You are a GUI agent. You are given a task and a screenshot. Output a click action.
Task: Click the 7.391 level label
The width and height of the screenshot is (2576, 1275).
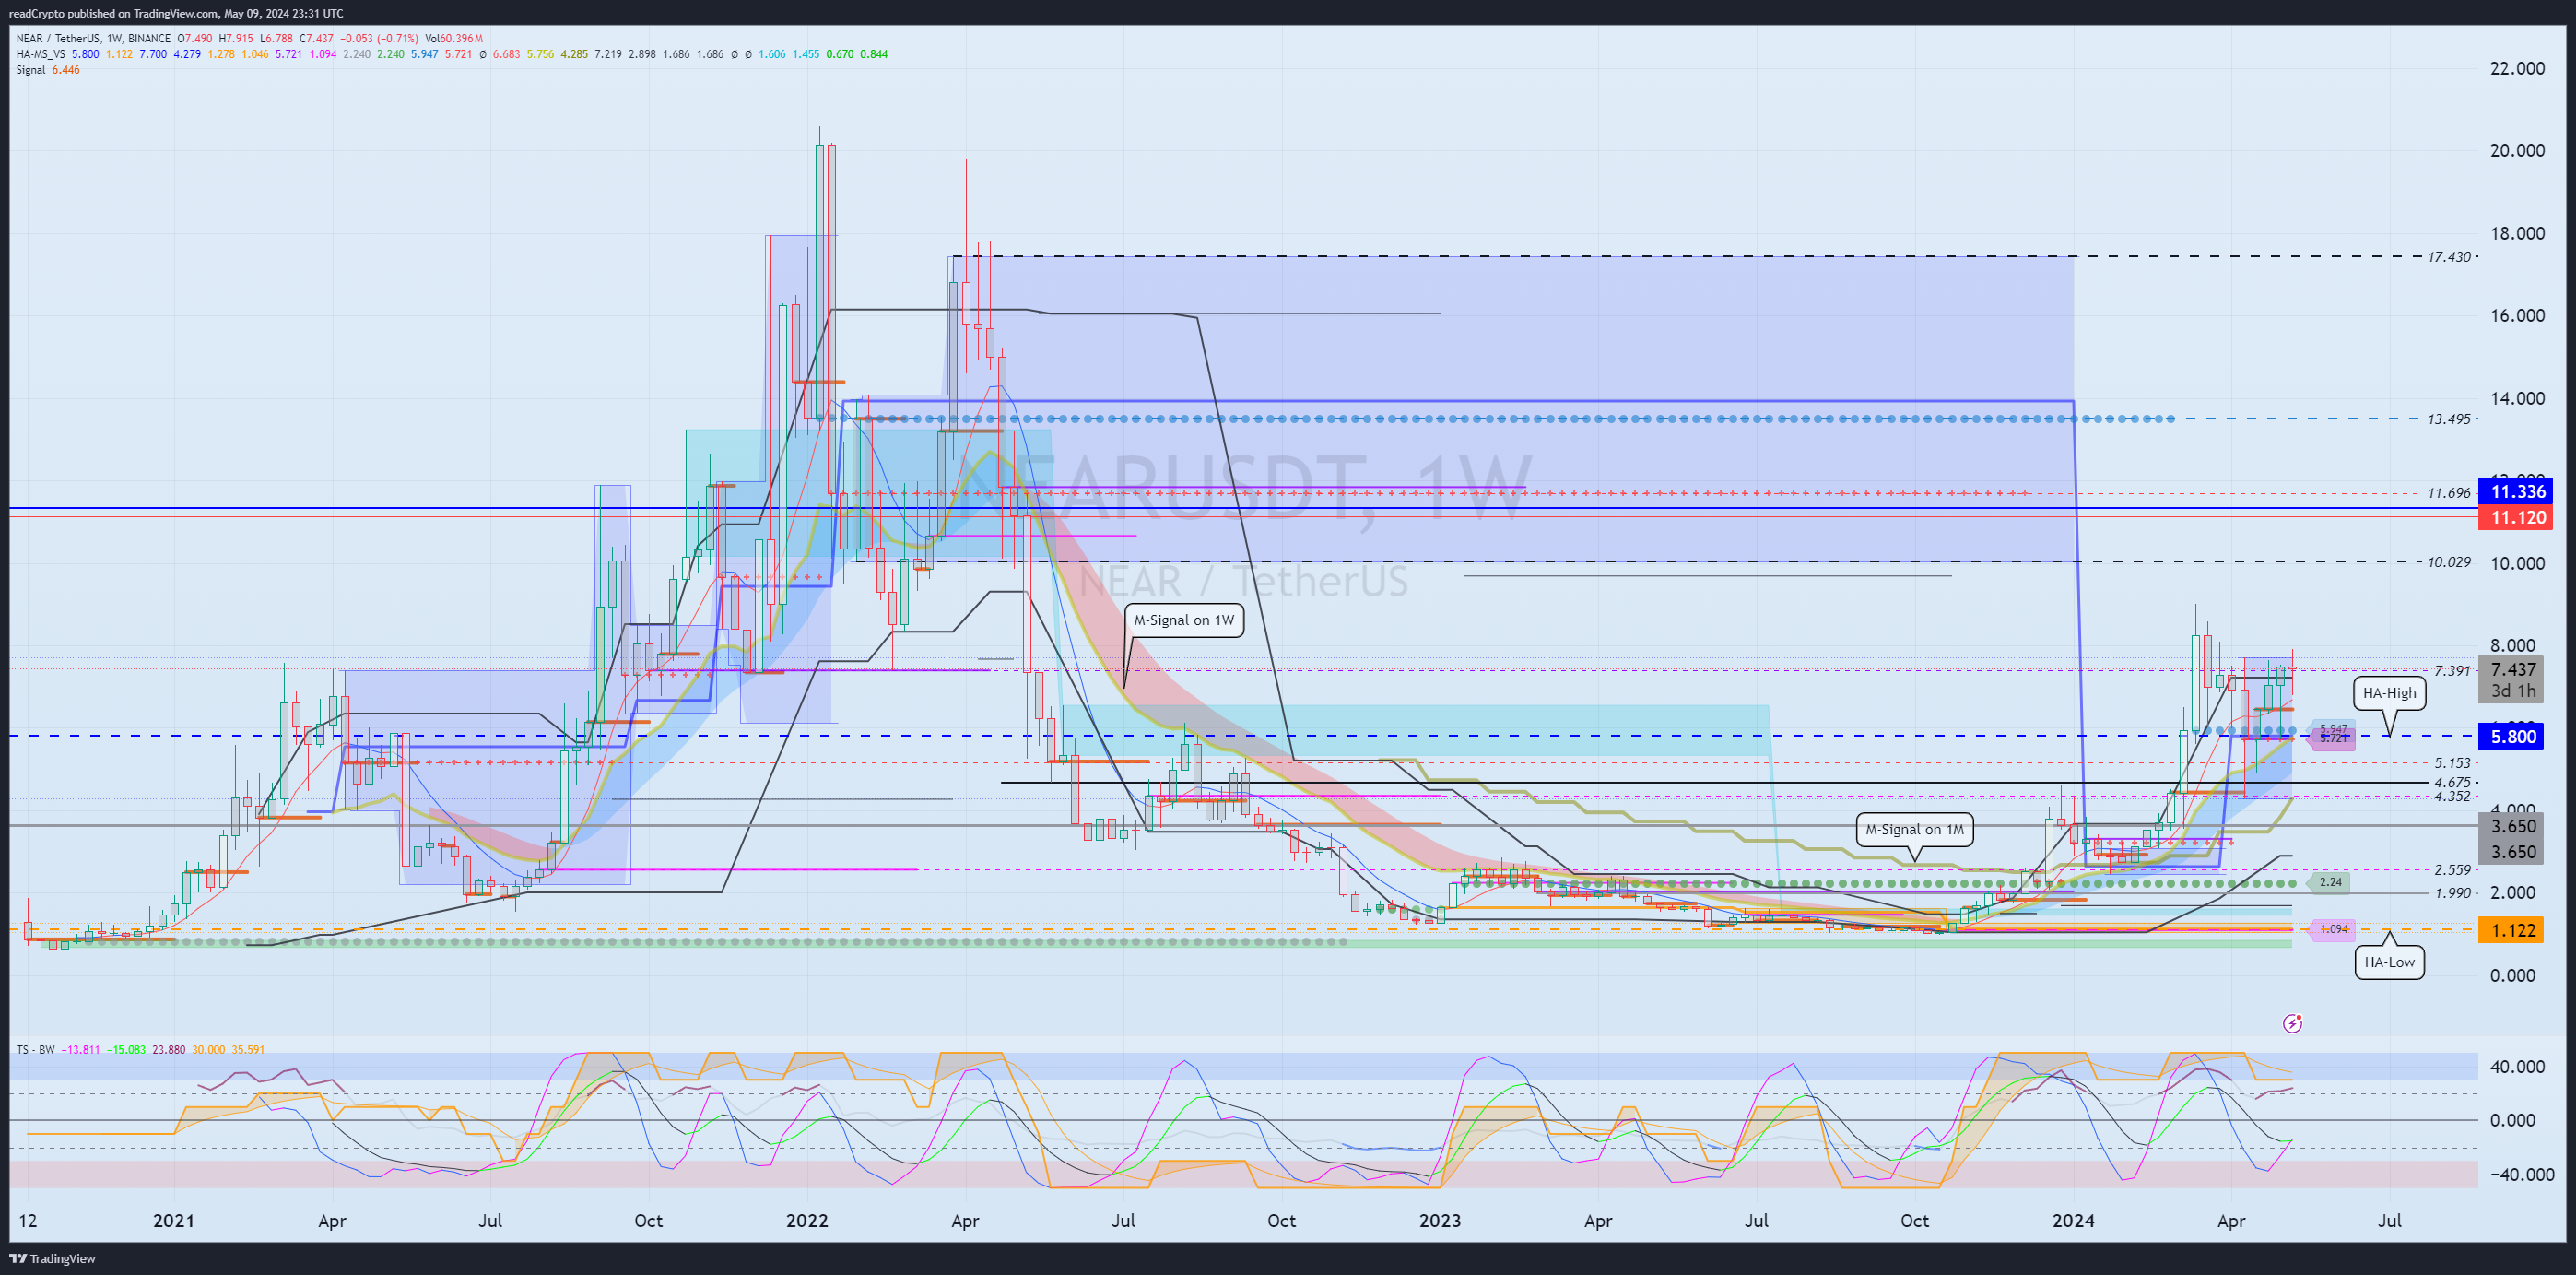click(x=2452, y=670)
